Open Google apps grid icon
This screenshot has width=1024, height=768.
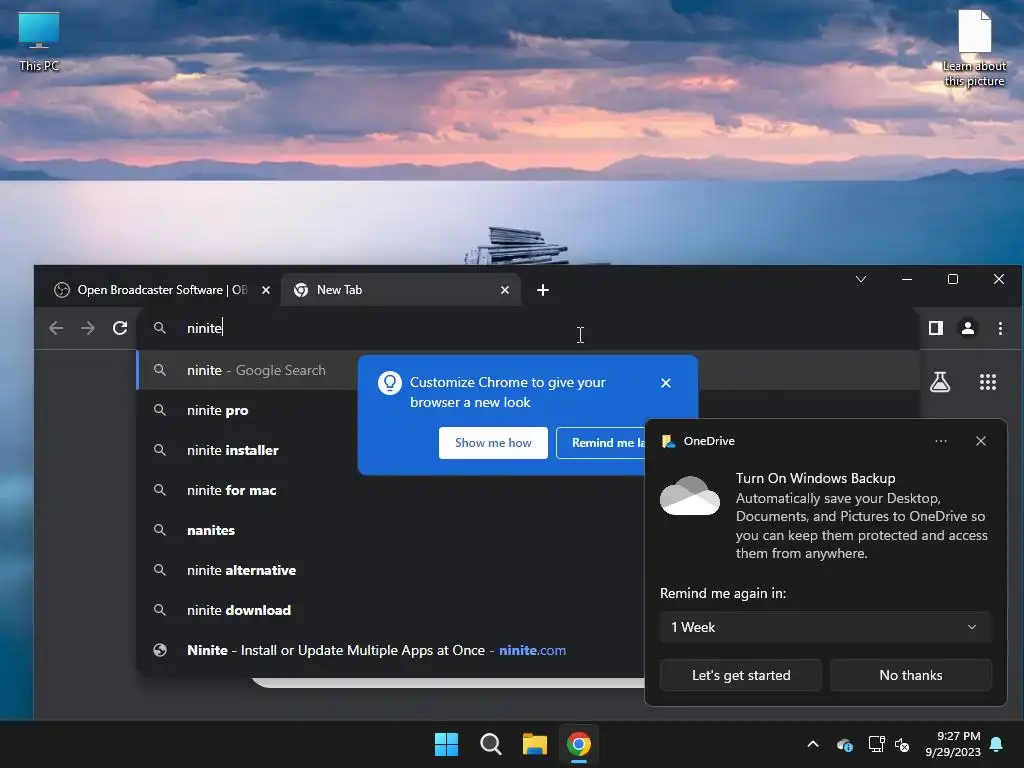click(x=987, y=382)
